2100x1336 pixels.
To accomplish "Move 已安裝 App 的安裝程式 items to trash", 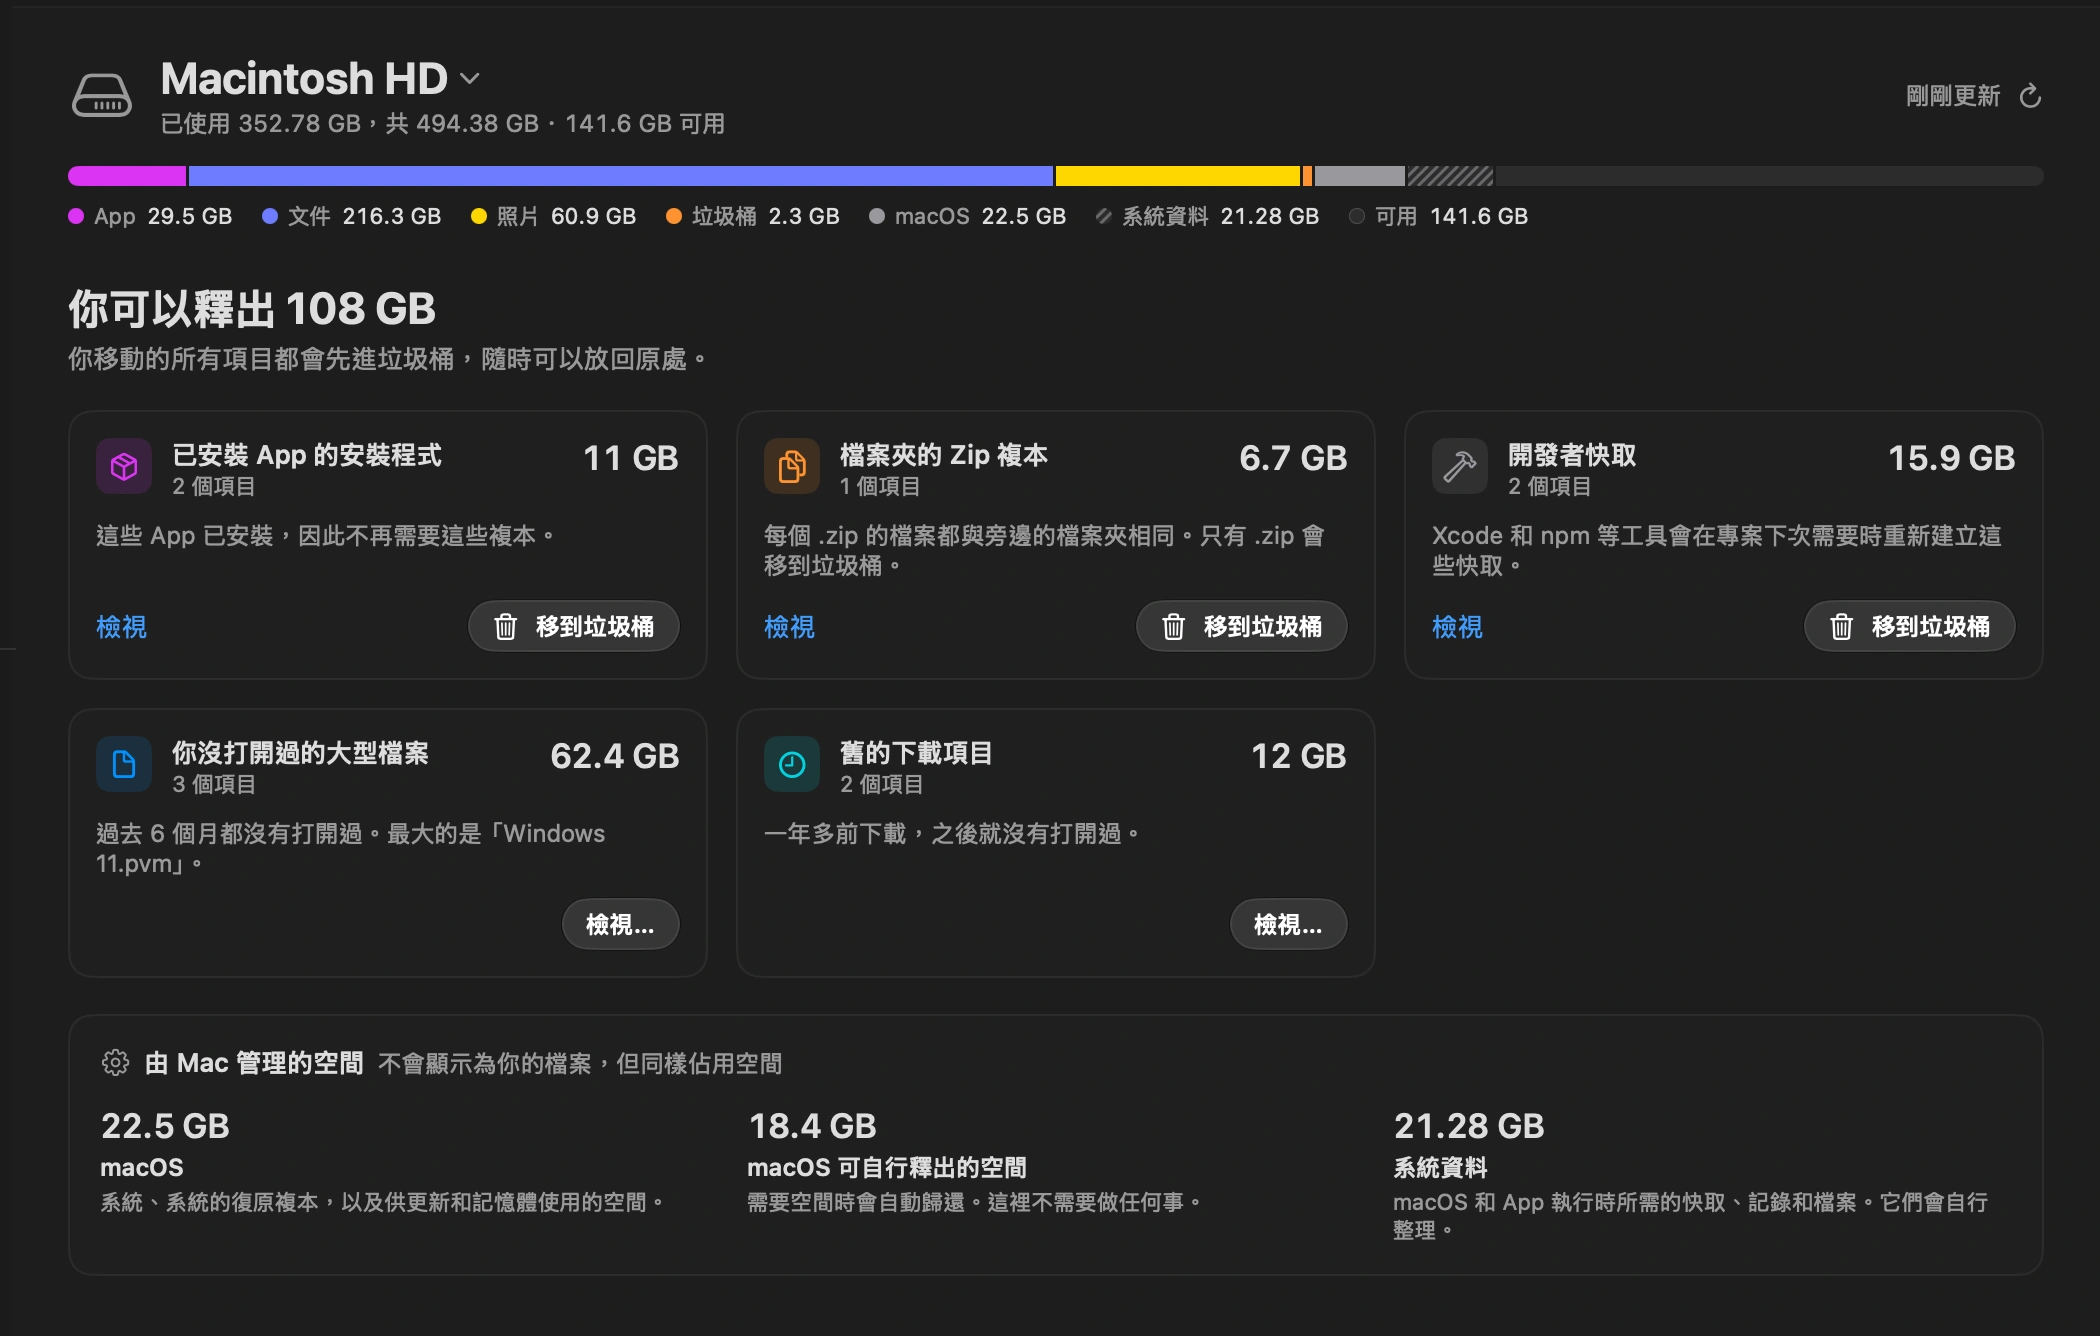I will pos(574,626).
